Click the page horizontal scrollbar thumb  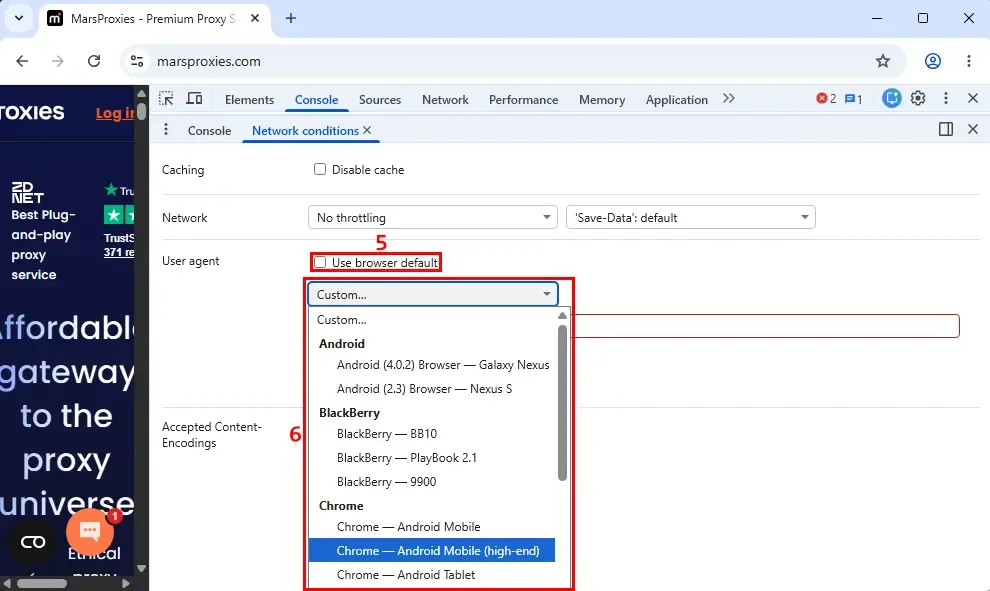pyautogui.click(x=42, y=583)
